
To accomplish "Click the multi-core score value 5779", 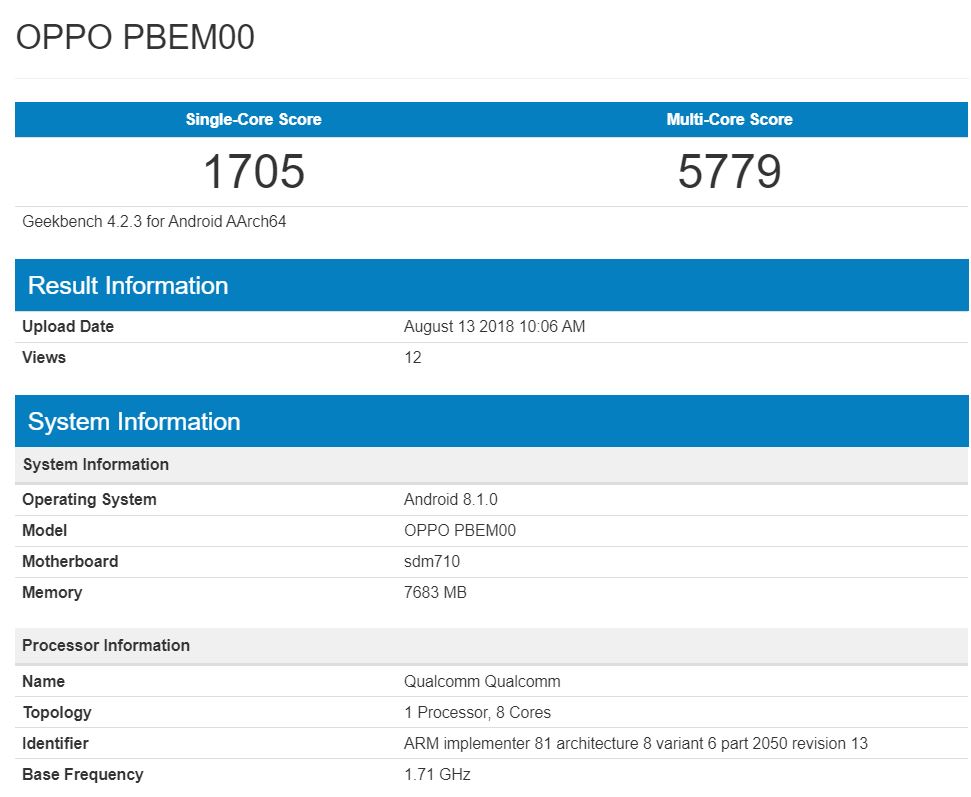I will (729, 172).
